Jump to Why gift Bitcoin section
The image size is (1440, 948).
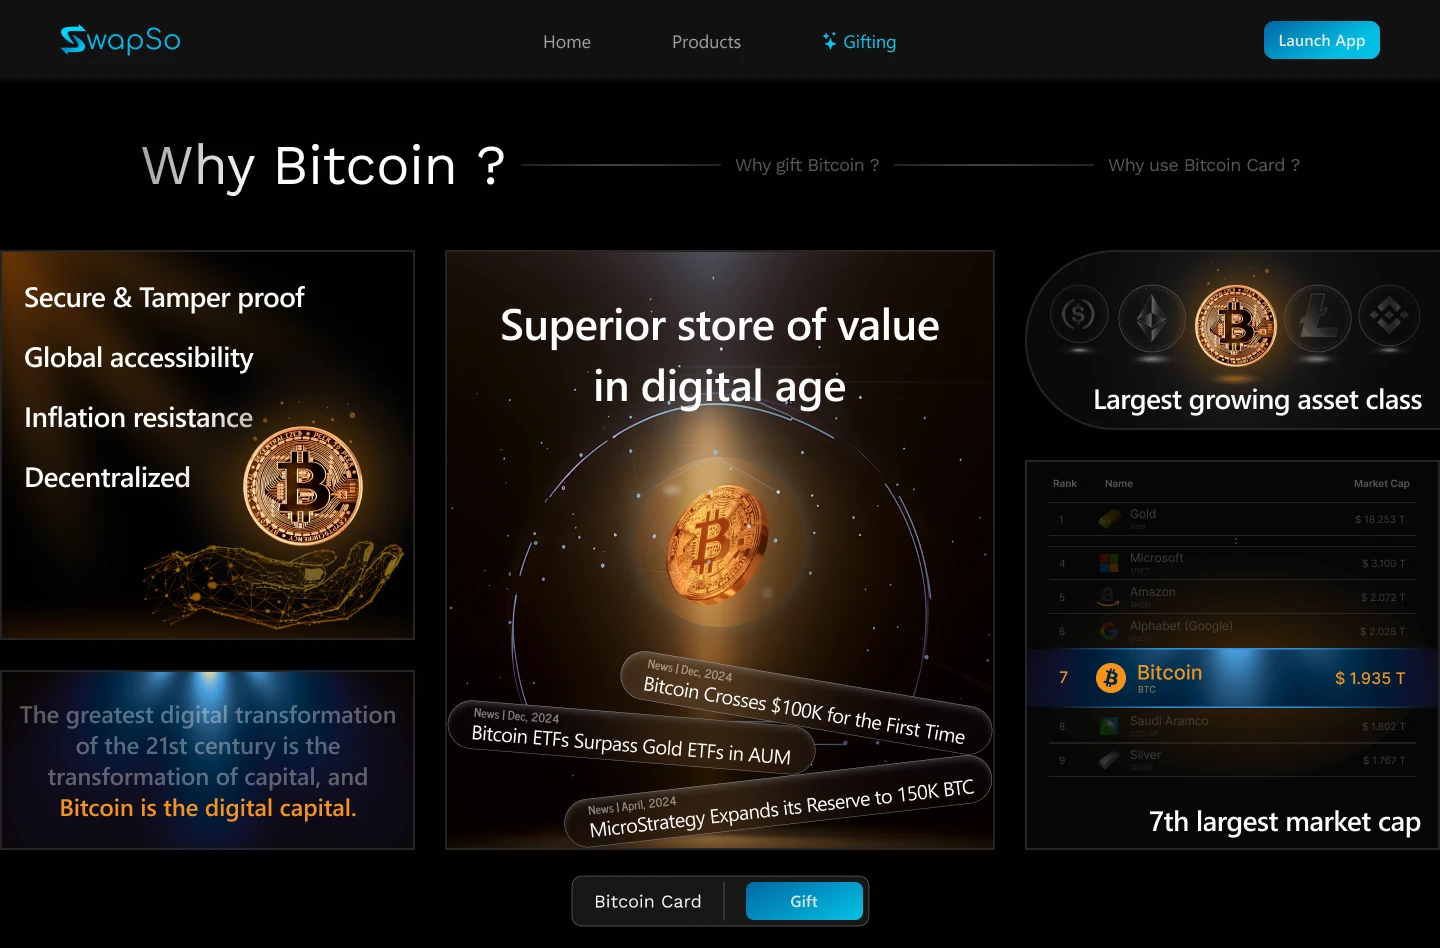[807, 165]
